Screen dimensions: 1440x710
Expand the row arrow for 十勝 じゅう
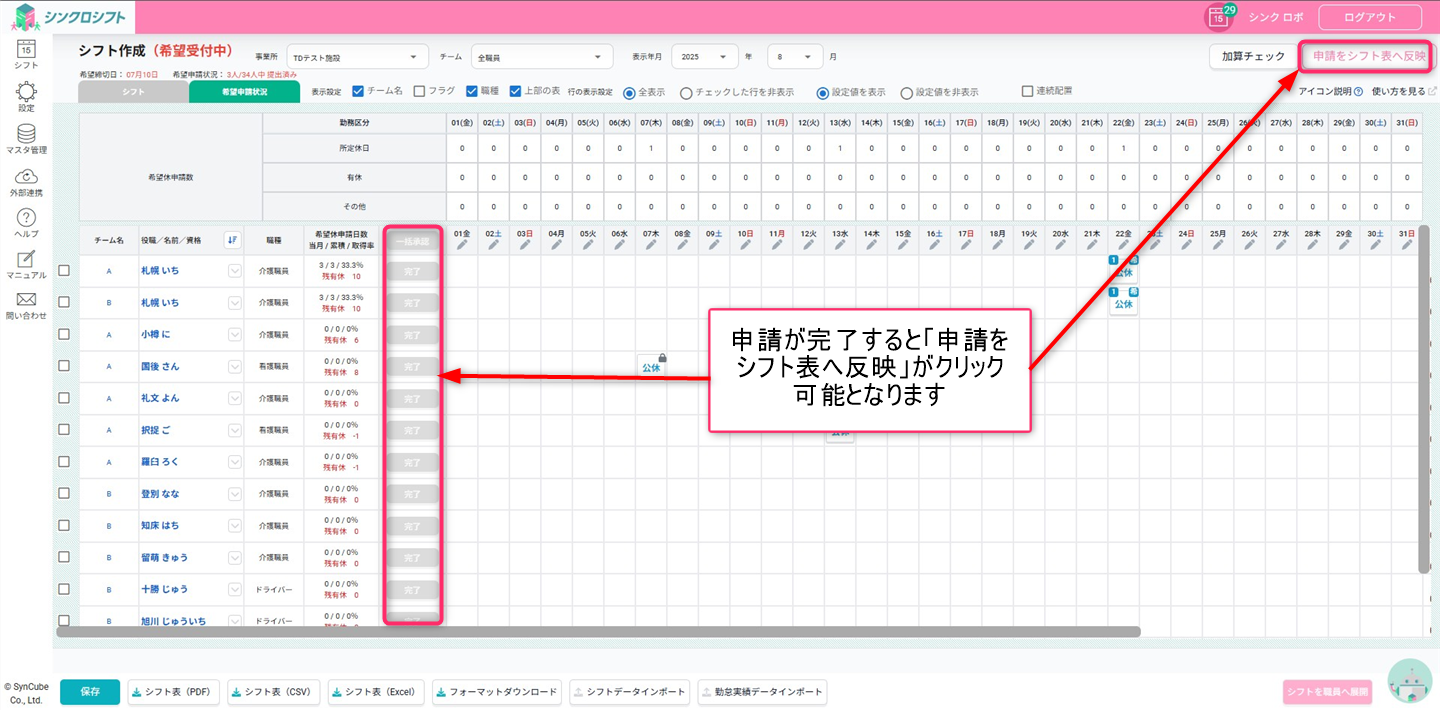coord(235,590)
